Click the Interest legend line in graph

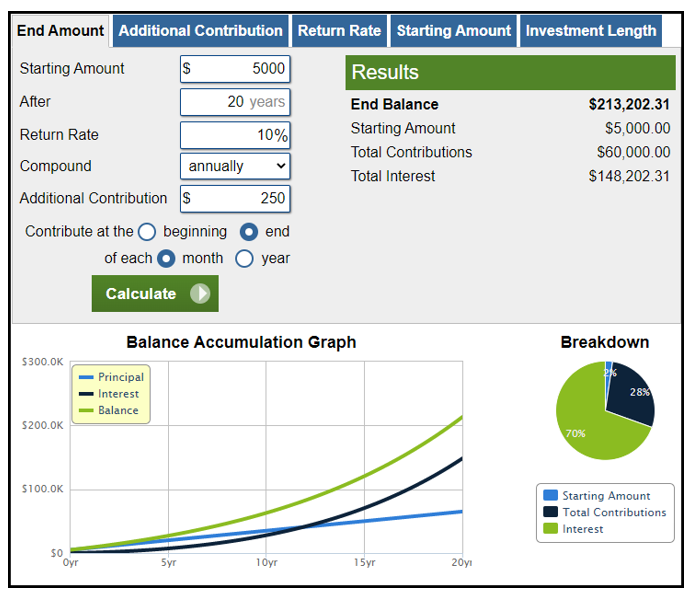pyautogui.click(x=86, y=394)
